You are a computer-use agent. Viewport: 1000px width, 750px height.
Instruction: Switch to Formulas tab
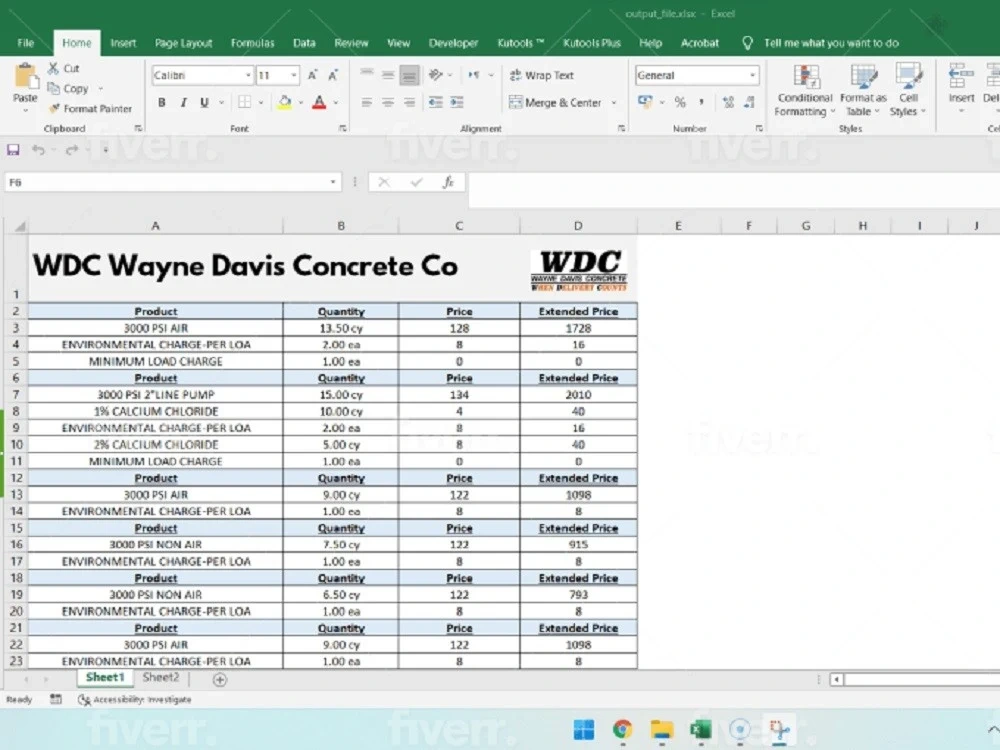[253, 43]
